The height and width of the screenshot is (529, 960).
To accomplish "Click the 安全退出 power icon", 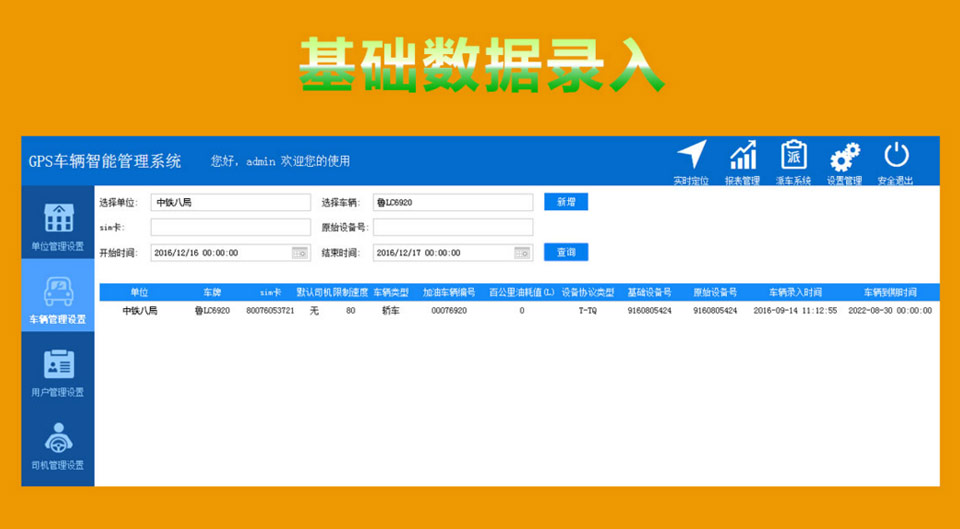I will tap(896, 155).
